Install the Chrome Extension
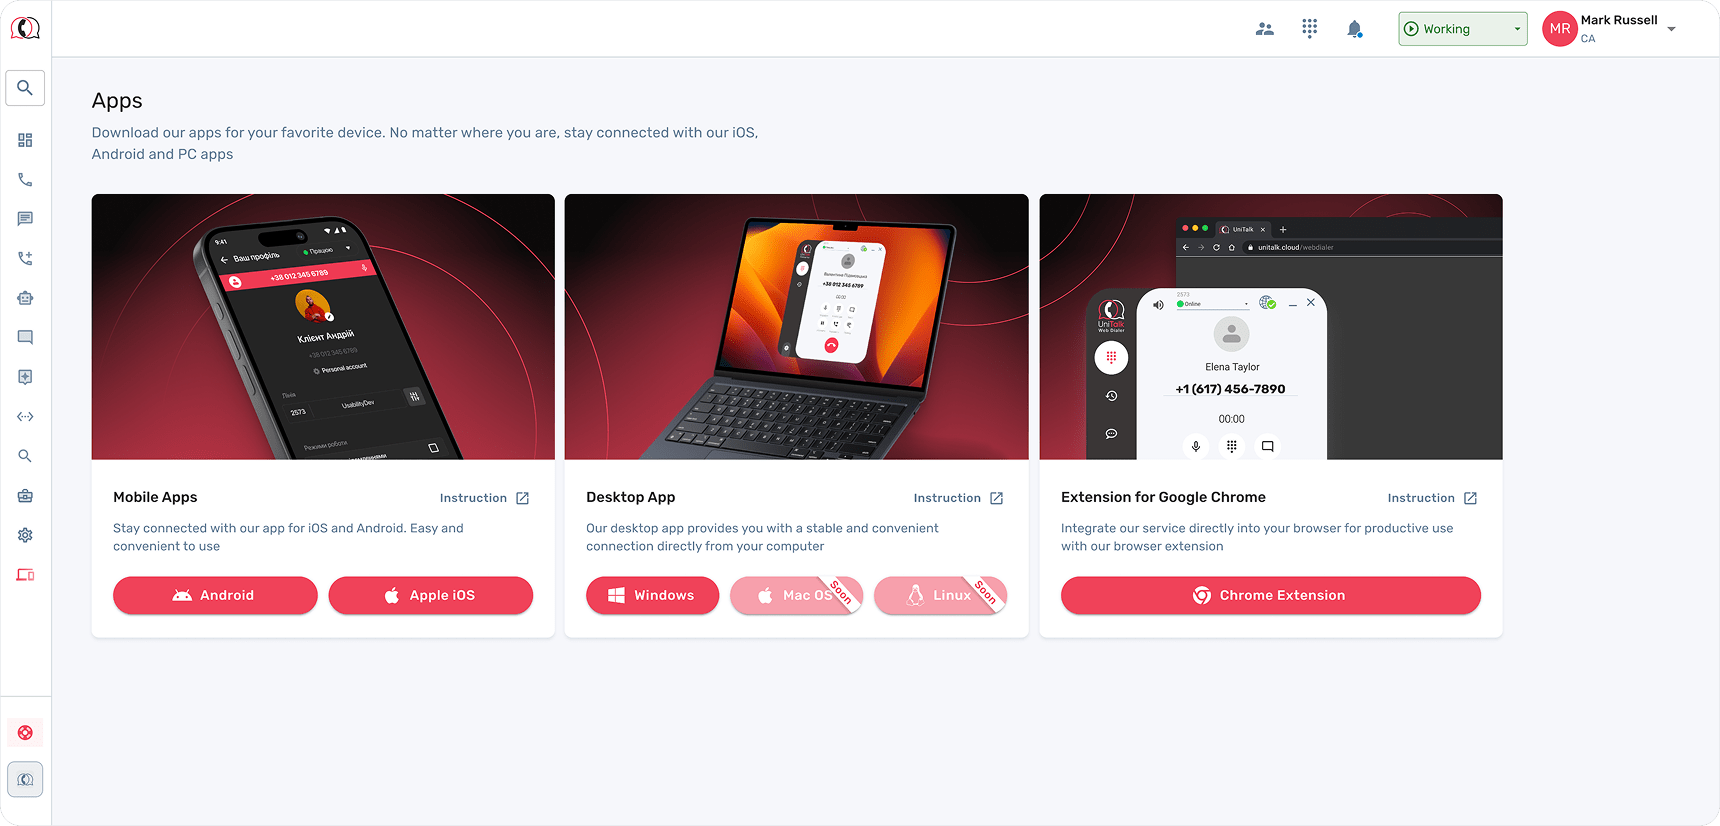This screenshot has height=826, width=1720. [x=1270, y=595]
